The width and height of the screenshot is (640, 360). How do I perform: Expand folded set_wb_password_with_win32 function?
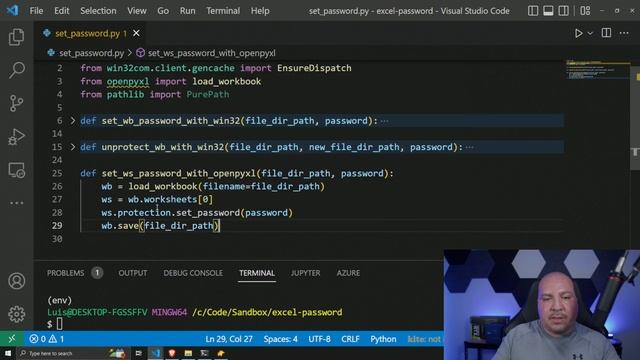(x=73, y=121)
